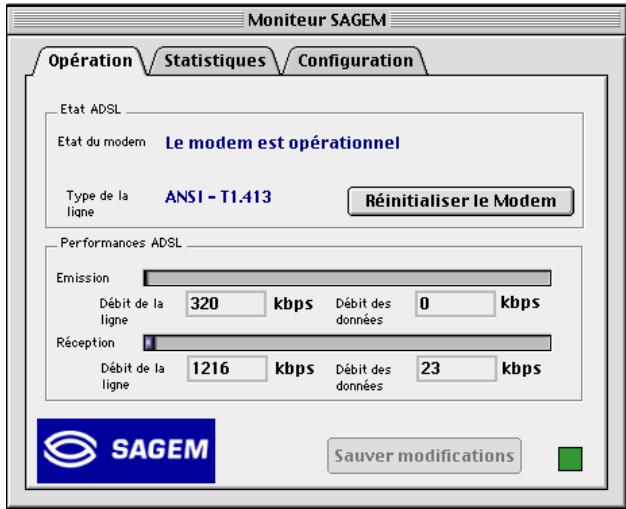The image size is (626, 509).
Task: Click the 'Emission' label
Action: (x=83, y=278)
